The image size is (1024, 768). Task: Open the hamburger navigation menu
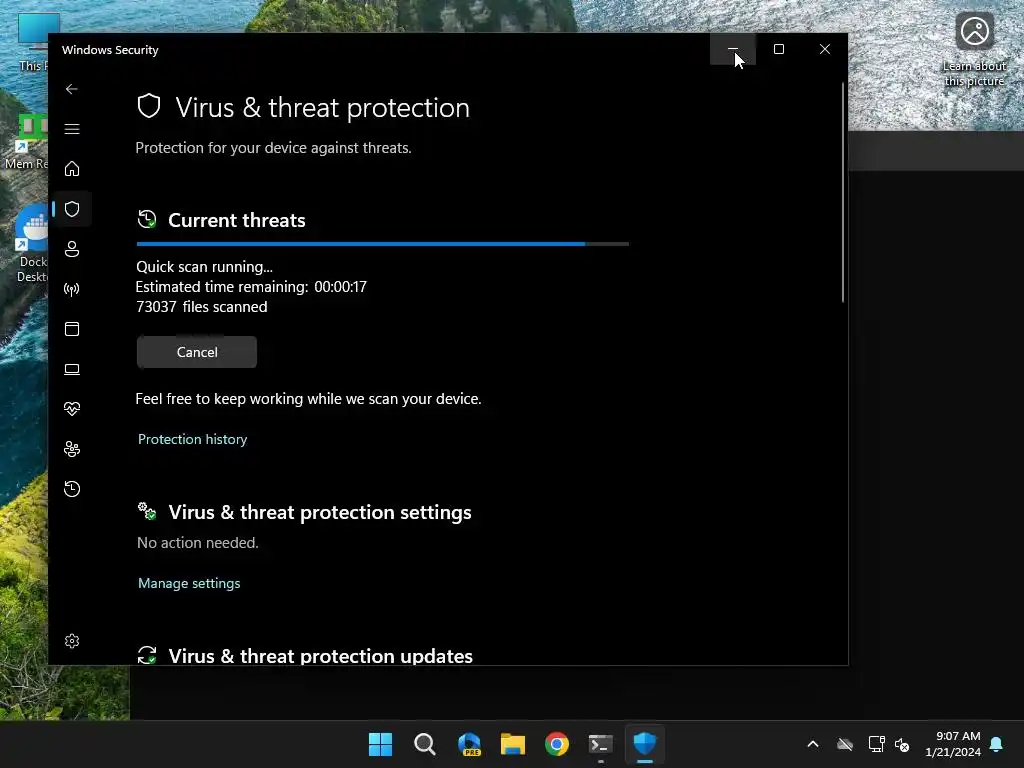tap(72, 129)
